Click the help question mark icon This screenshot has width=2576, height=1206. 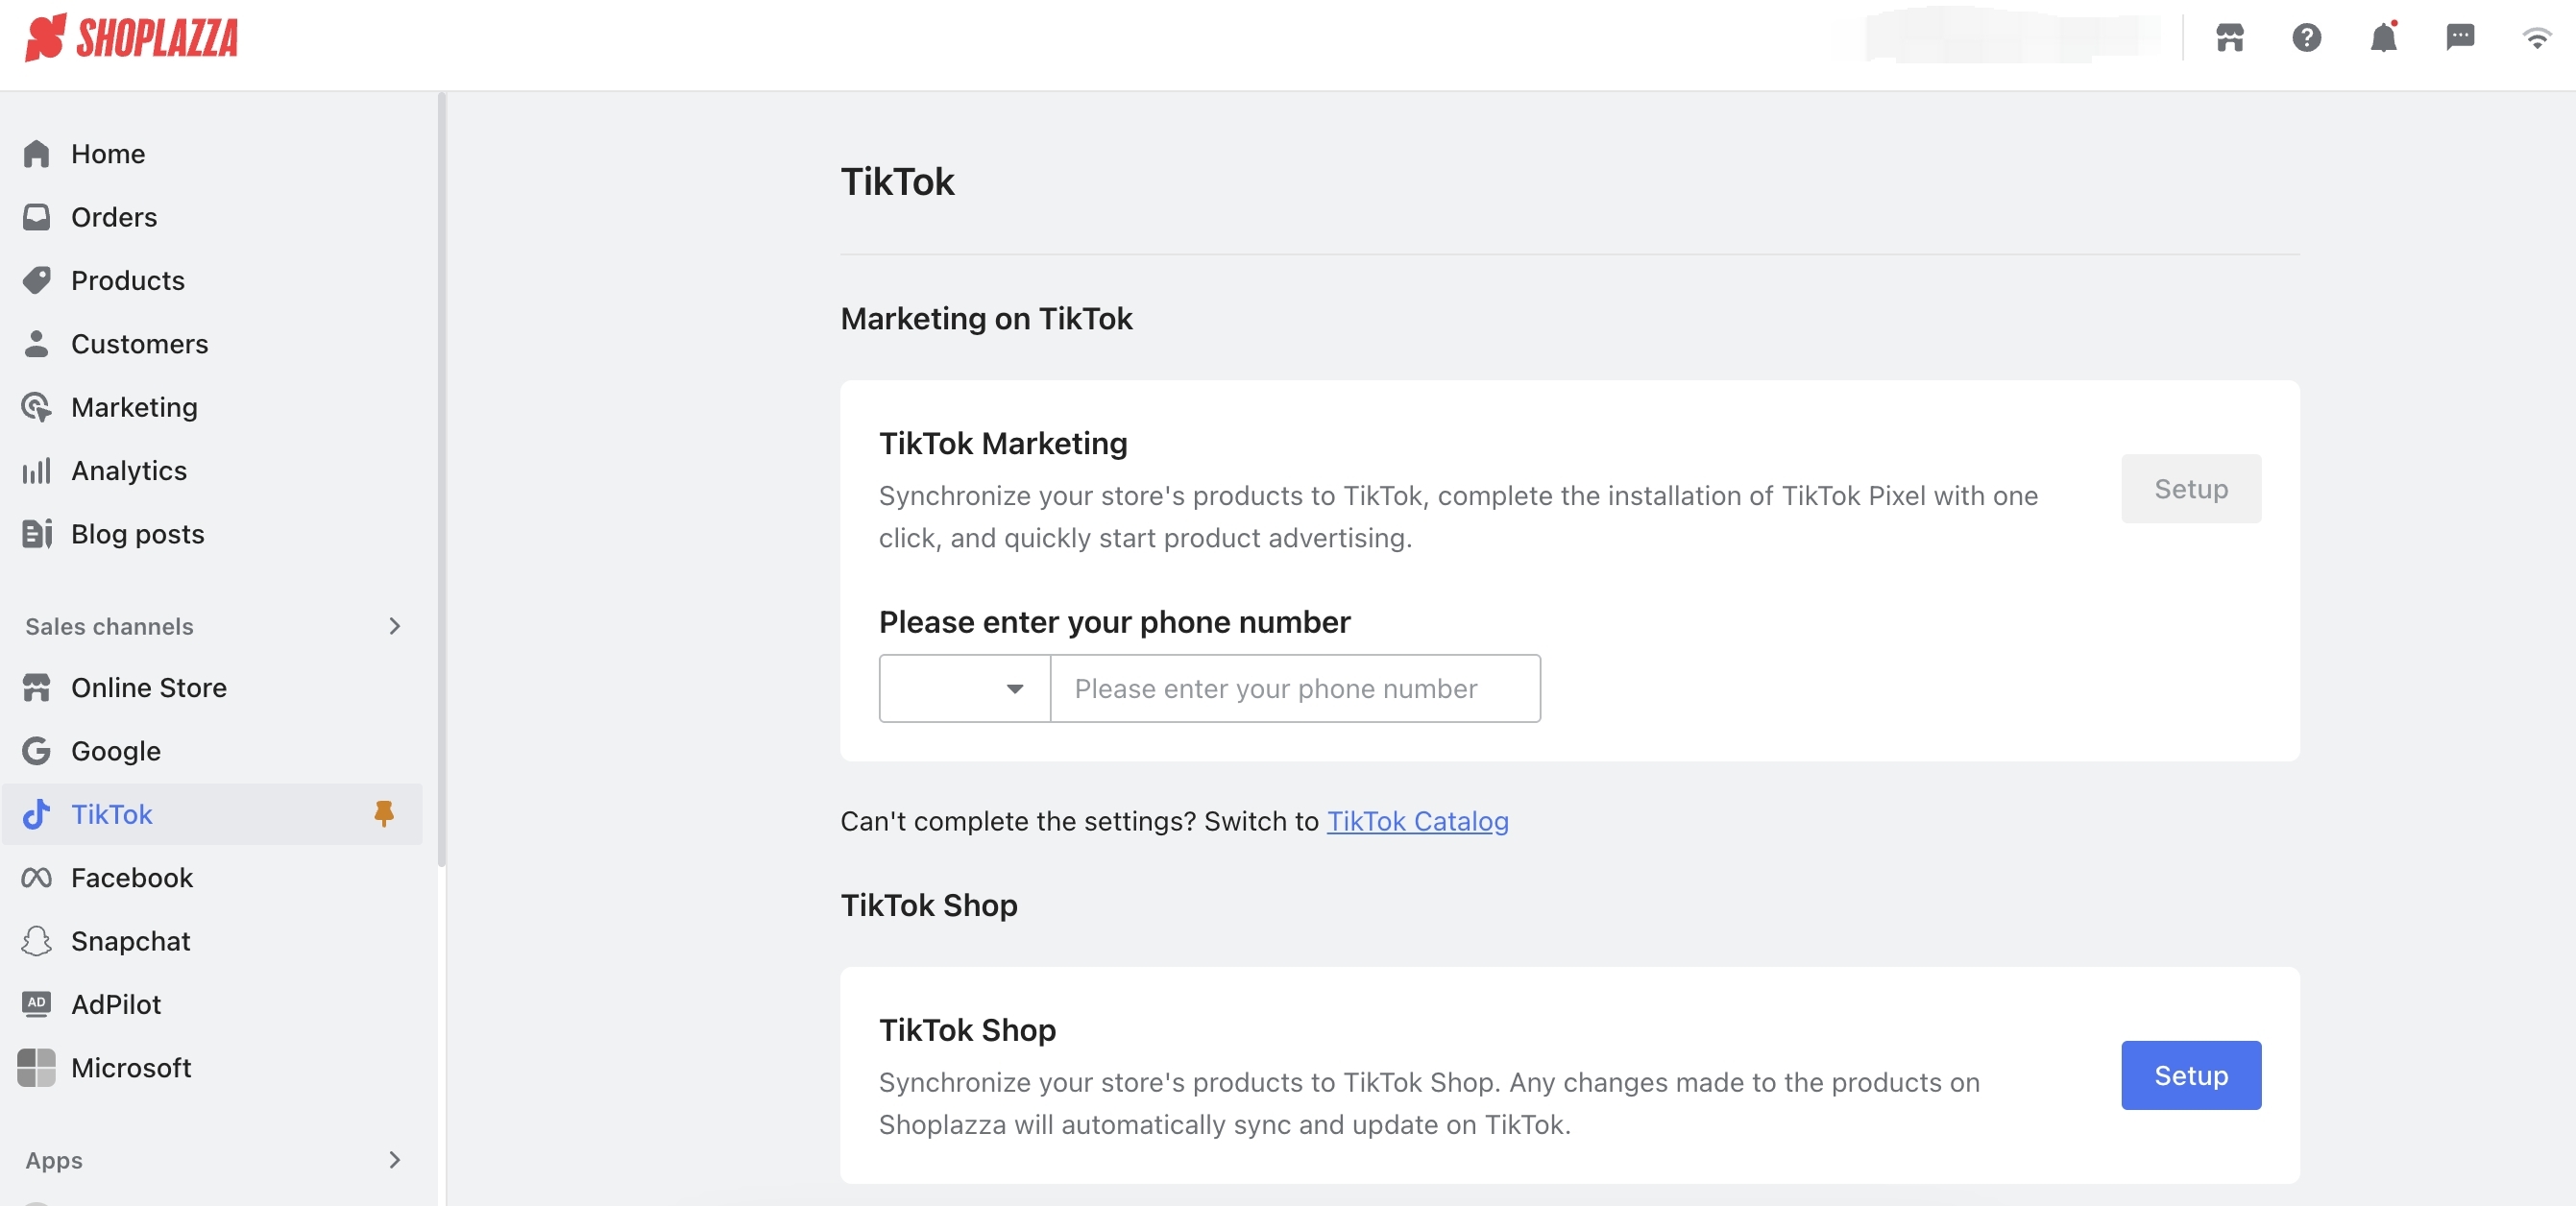[2306, 38]
